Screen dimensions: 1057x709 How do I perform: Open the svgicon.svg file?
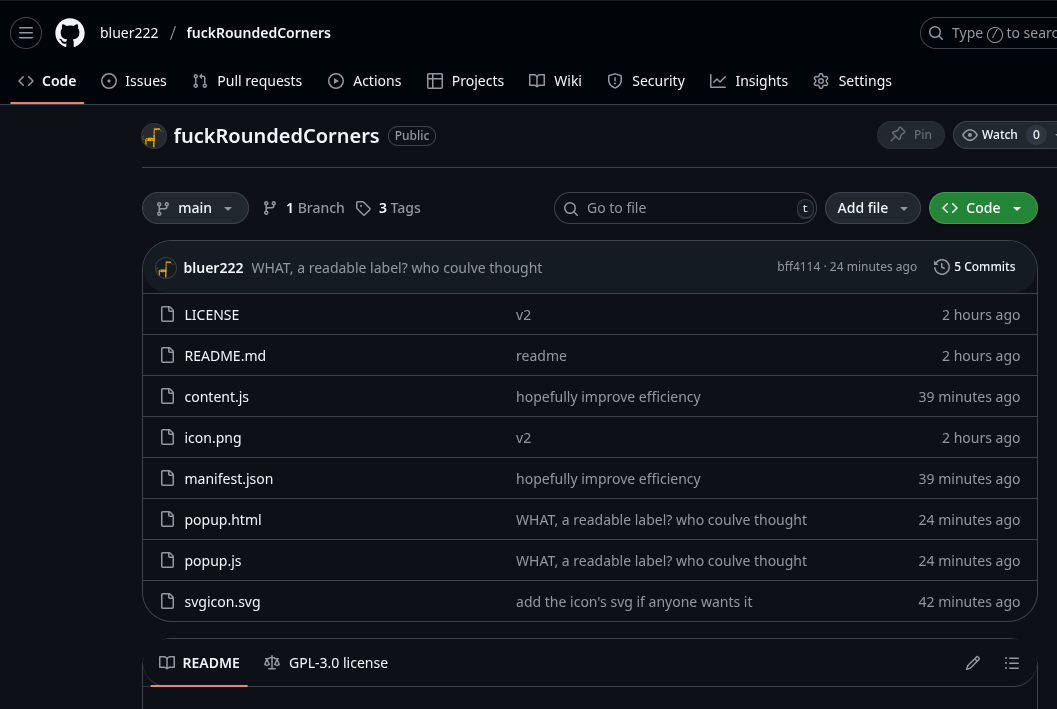coord(222,603)
